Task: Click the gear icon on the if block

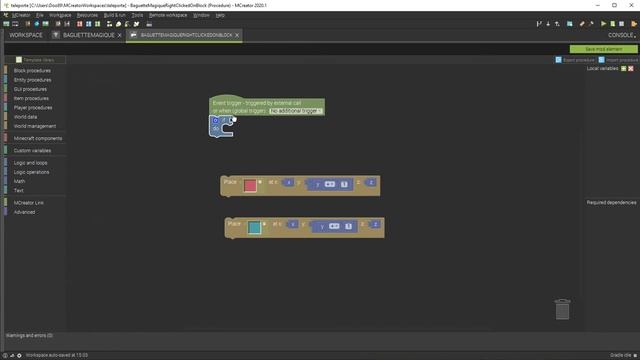Action: [216, 120]
